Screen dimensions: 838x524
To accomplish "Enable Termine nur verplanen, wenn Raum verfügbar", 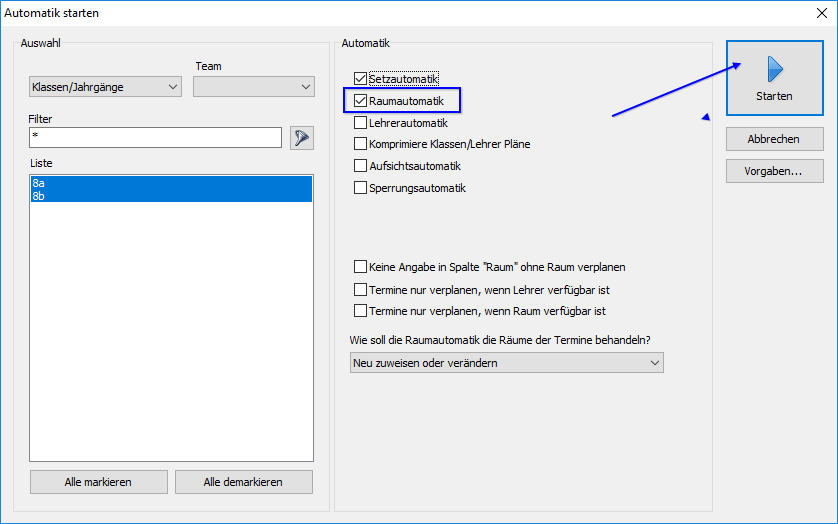I will (x=360, y=311).
